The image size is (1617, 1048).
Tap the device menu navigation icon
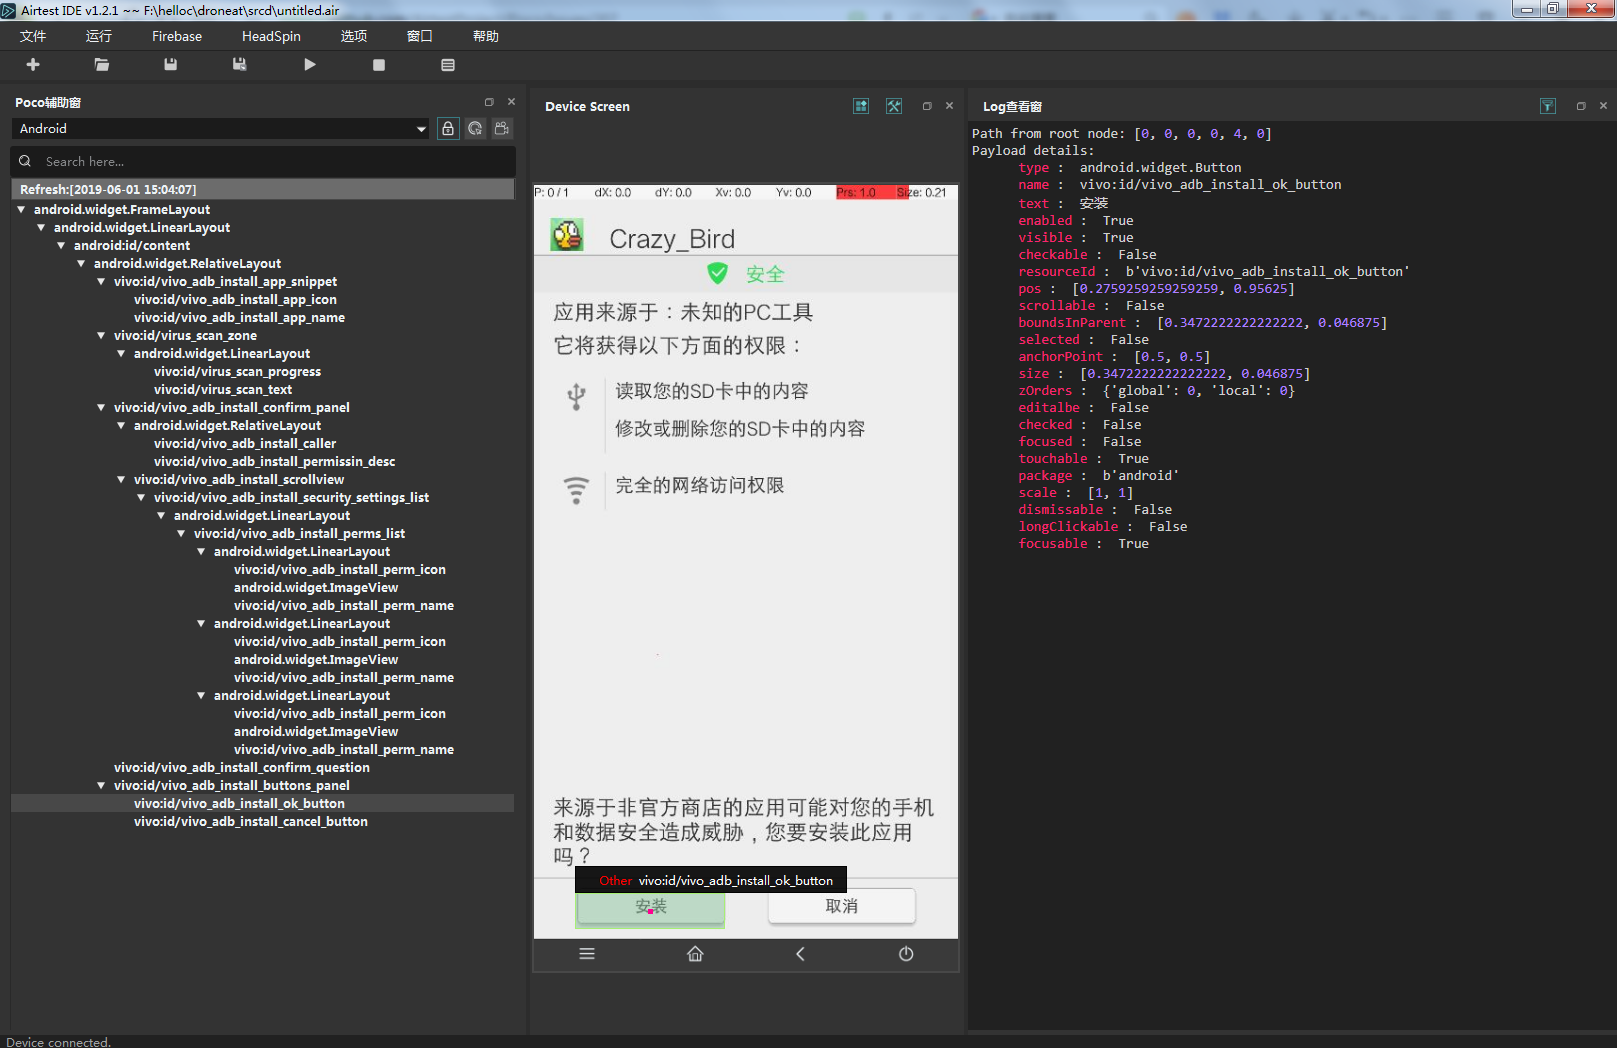(587, 954)
